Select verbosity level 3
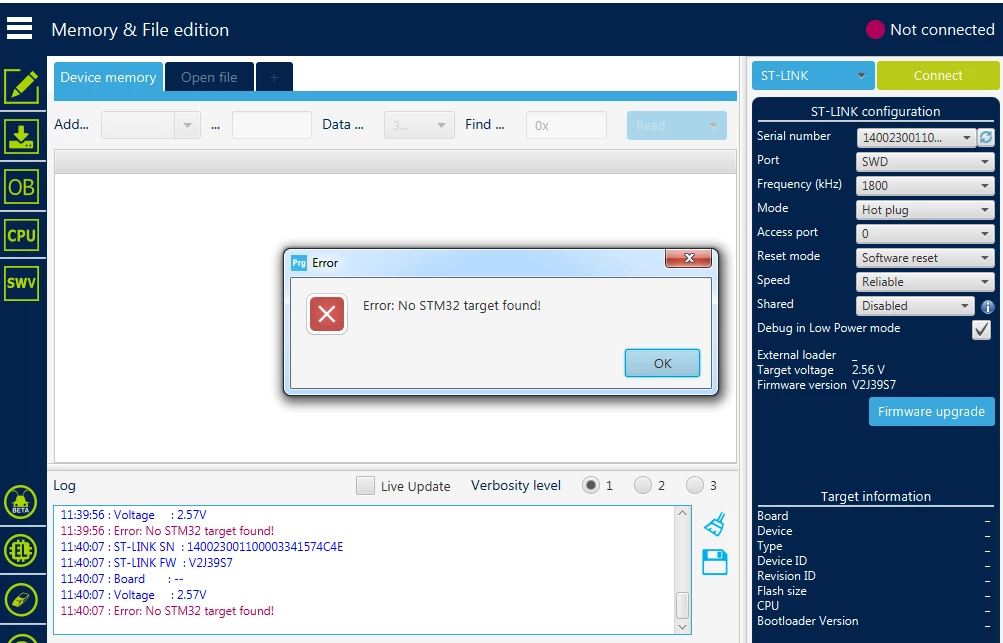1003x643 pixels. point(695,486)
